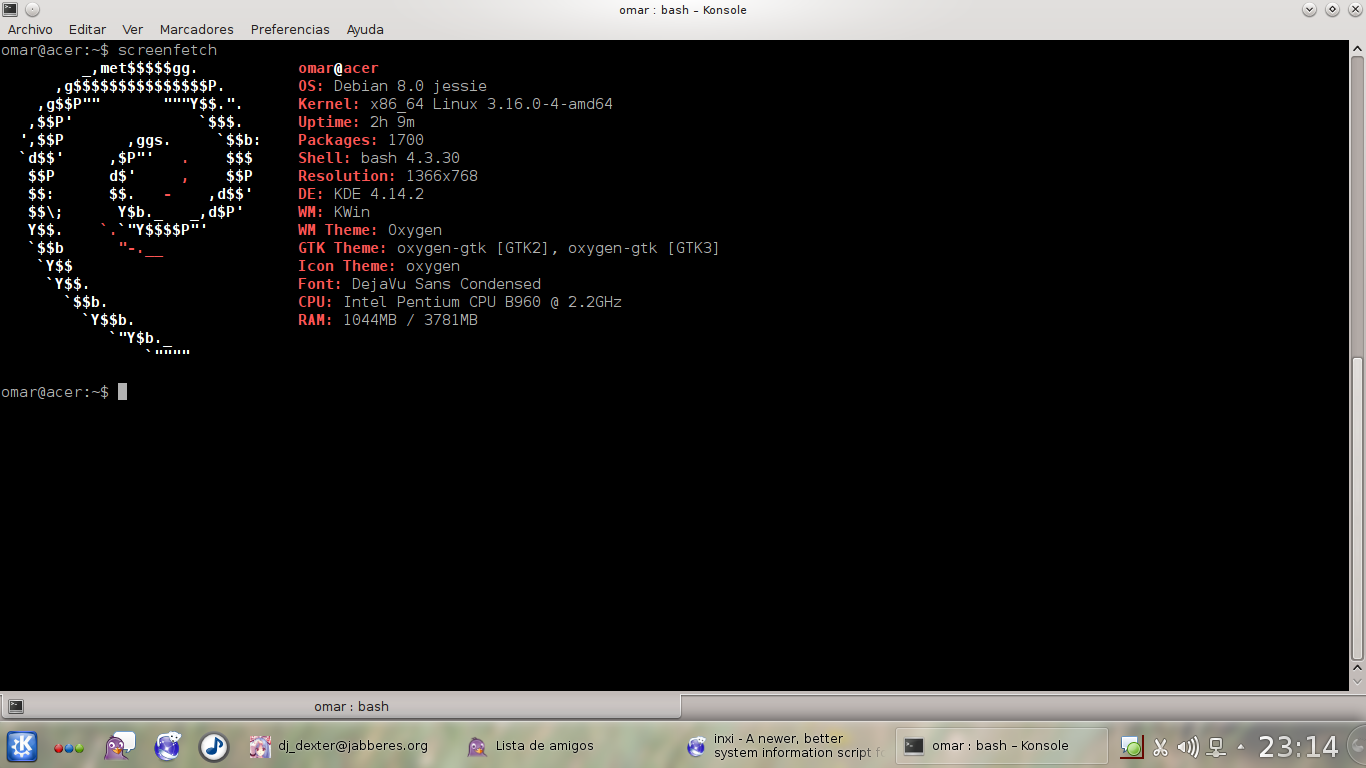Click the Icon Theme: oxygen line
The width and height of the screenshot is (1366, 768).
coord(379,266)
